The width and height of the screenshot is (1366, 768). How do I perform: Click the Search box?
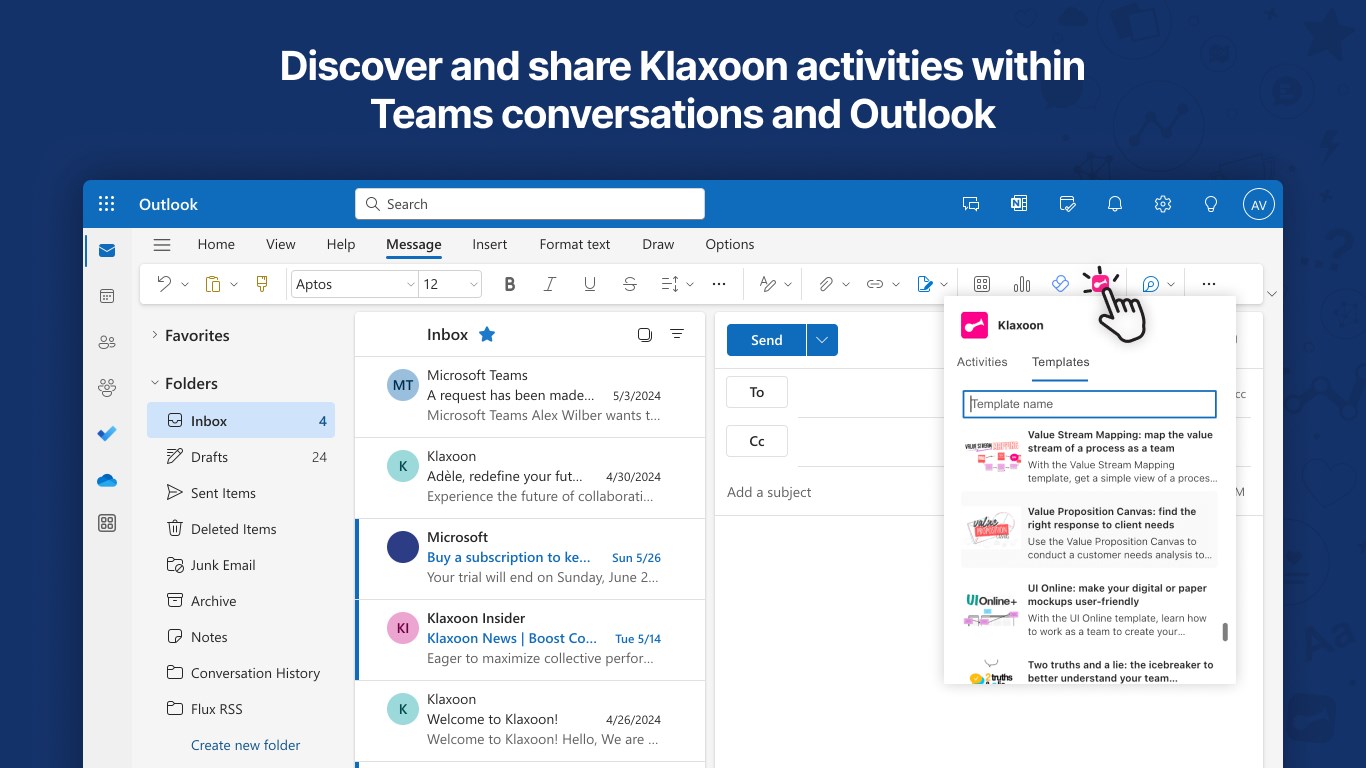click(x=530, y=204)
